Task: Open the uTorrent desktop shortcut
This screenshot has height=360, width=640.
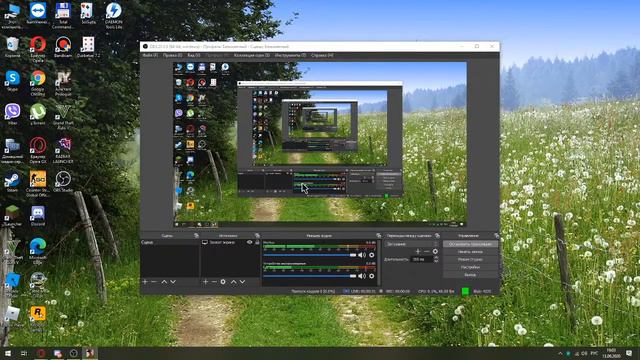Action: (x=38, y=114)
